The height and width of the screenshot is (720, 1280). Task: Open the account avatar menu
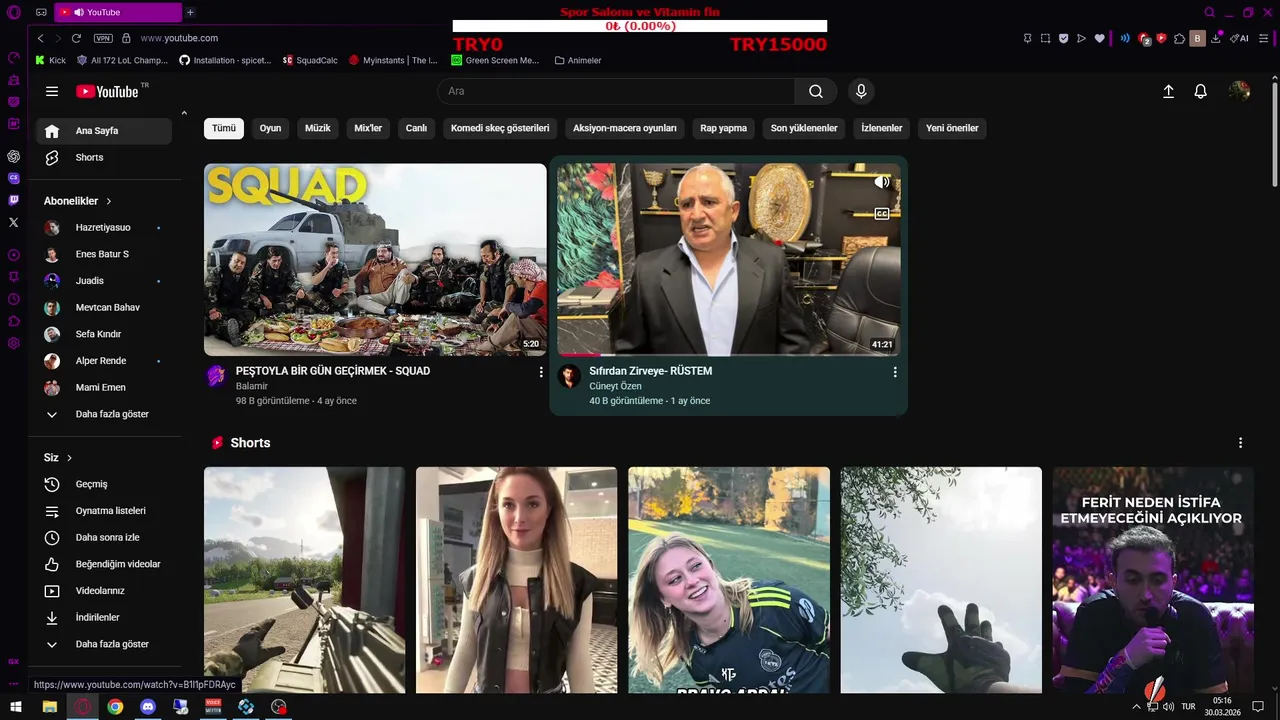pos(1240,91)
